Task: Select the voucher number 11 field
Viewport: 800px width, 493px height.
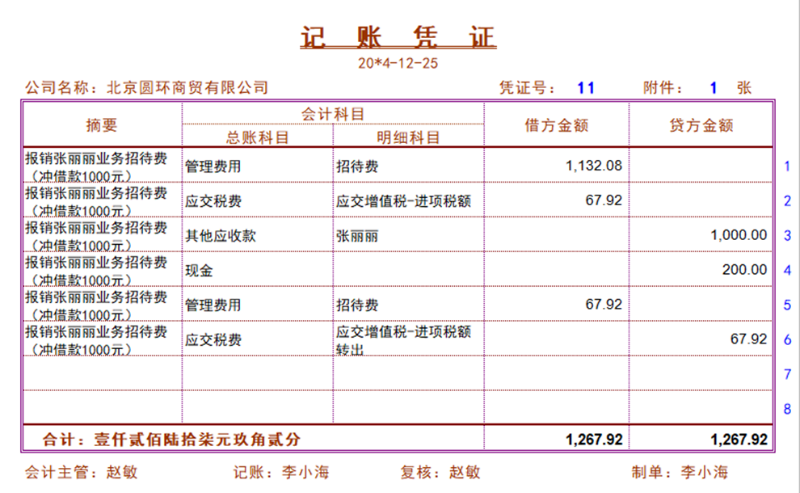Action: pos(586,88)
